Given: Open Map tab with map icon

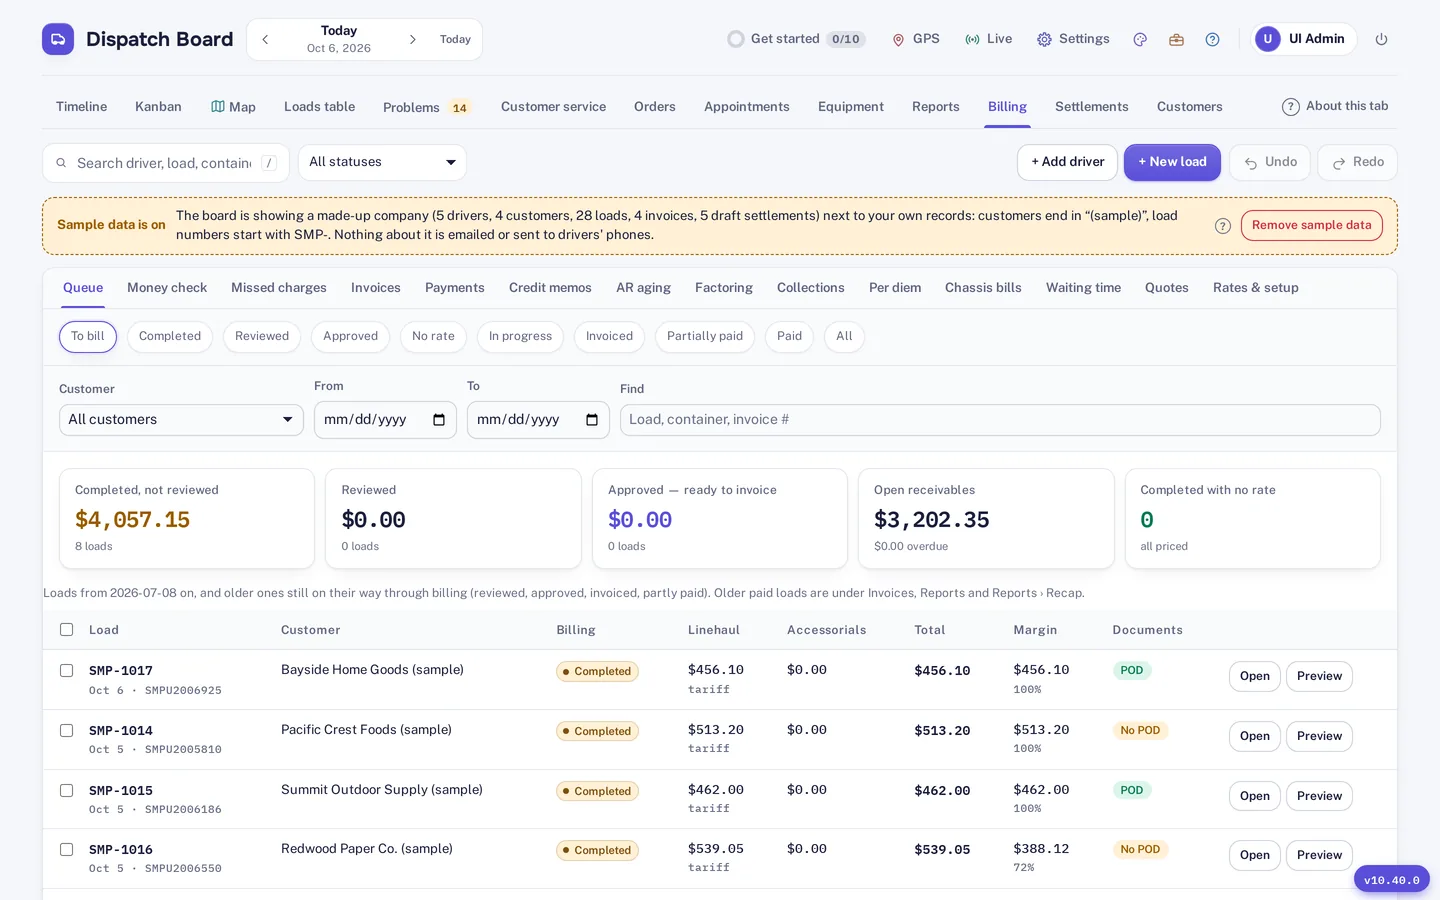Looking at the screenshot, I should (233, 107).
